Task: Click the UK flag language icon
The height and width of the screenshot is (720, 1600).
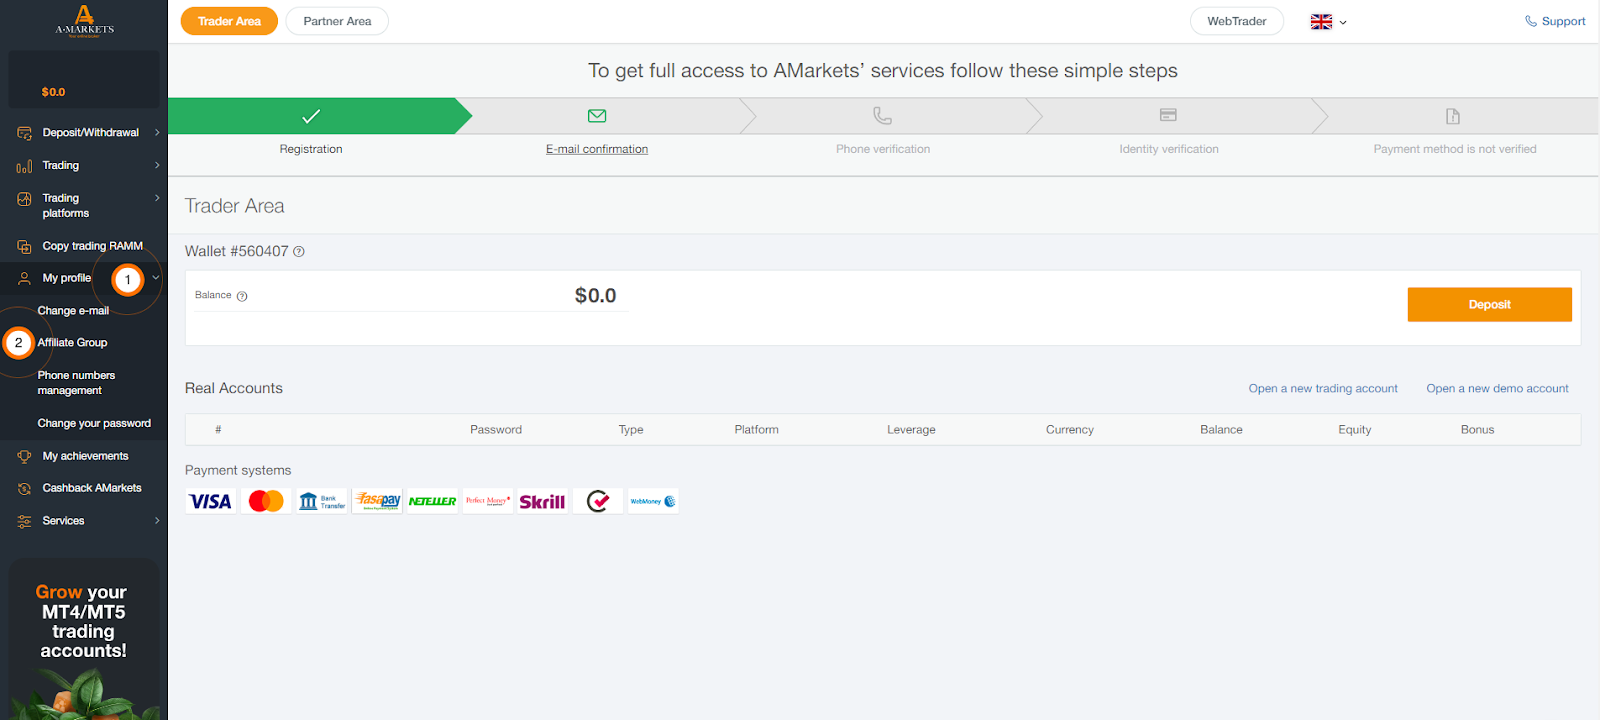Action: [1321, 21]
